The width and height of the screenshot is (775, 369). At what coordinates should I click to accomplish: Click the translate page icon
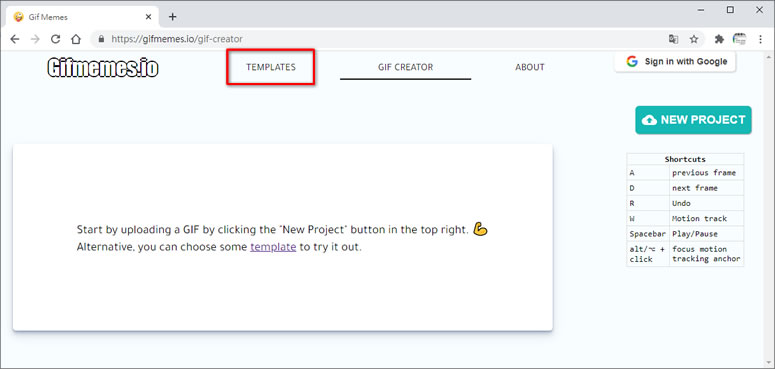(673, 39)
